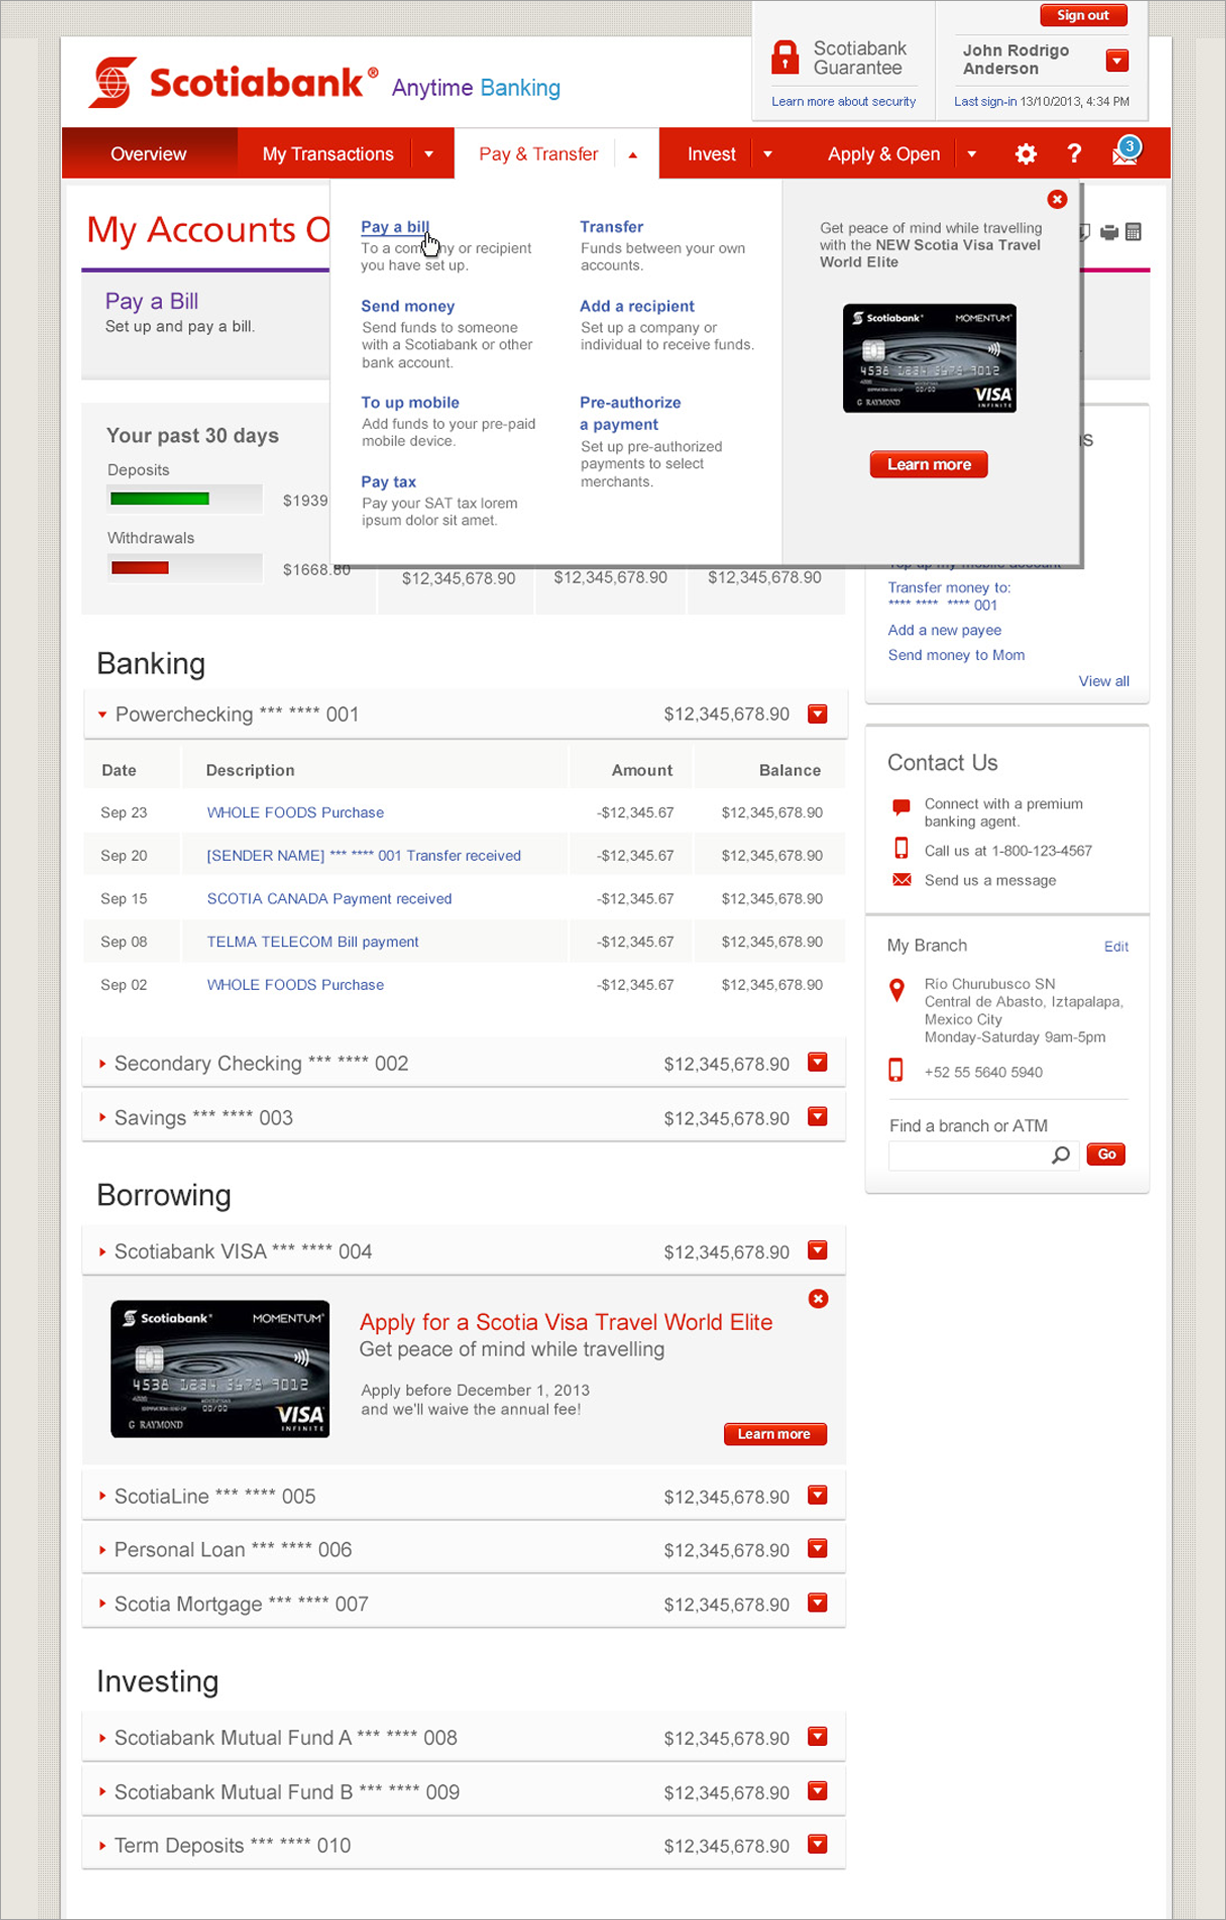
Task: Click the help question mark icon
Action: 1074,154
